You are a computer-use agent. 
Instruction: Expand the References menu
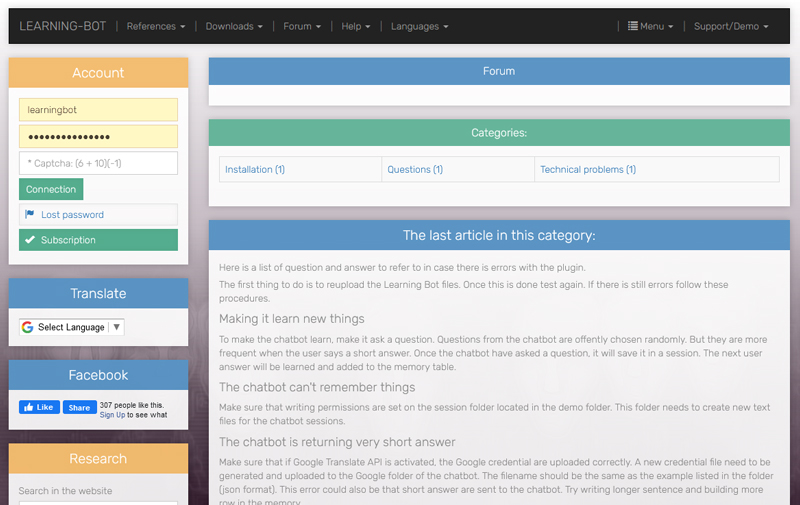156,26
